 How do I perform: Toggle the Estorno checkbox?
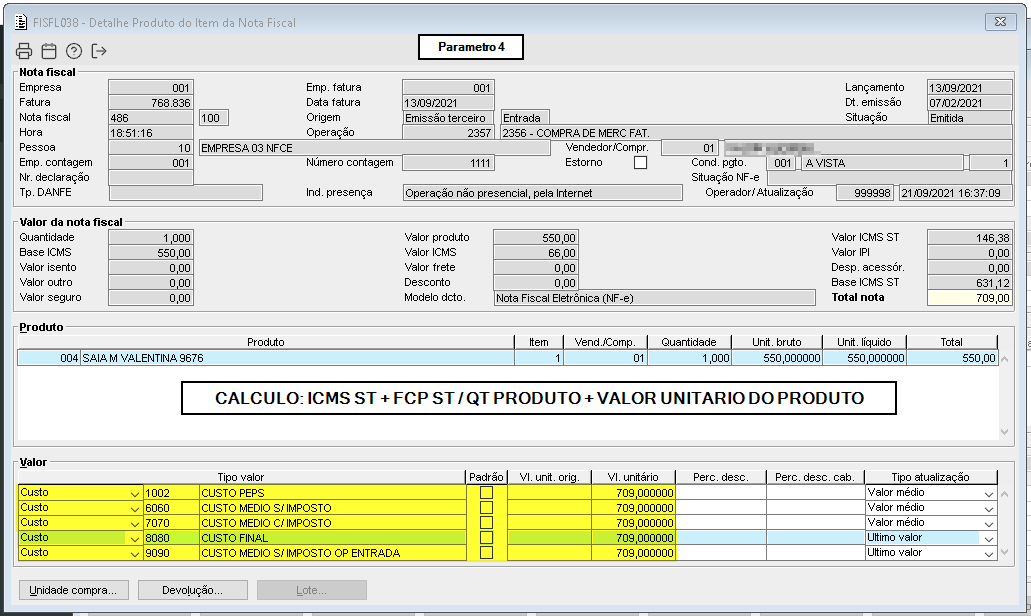[640, 162]
